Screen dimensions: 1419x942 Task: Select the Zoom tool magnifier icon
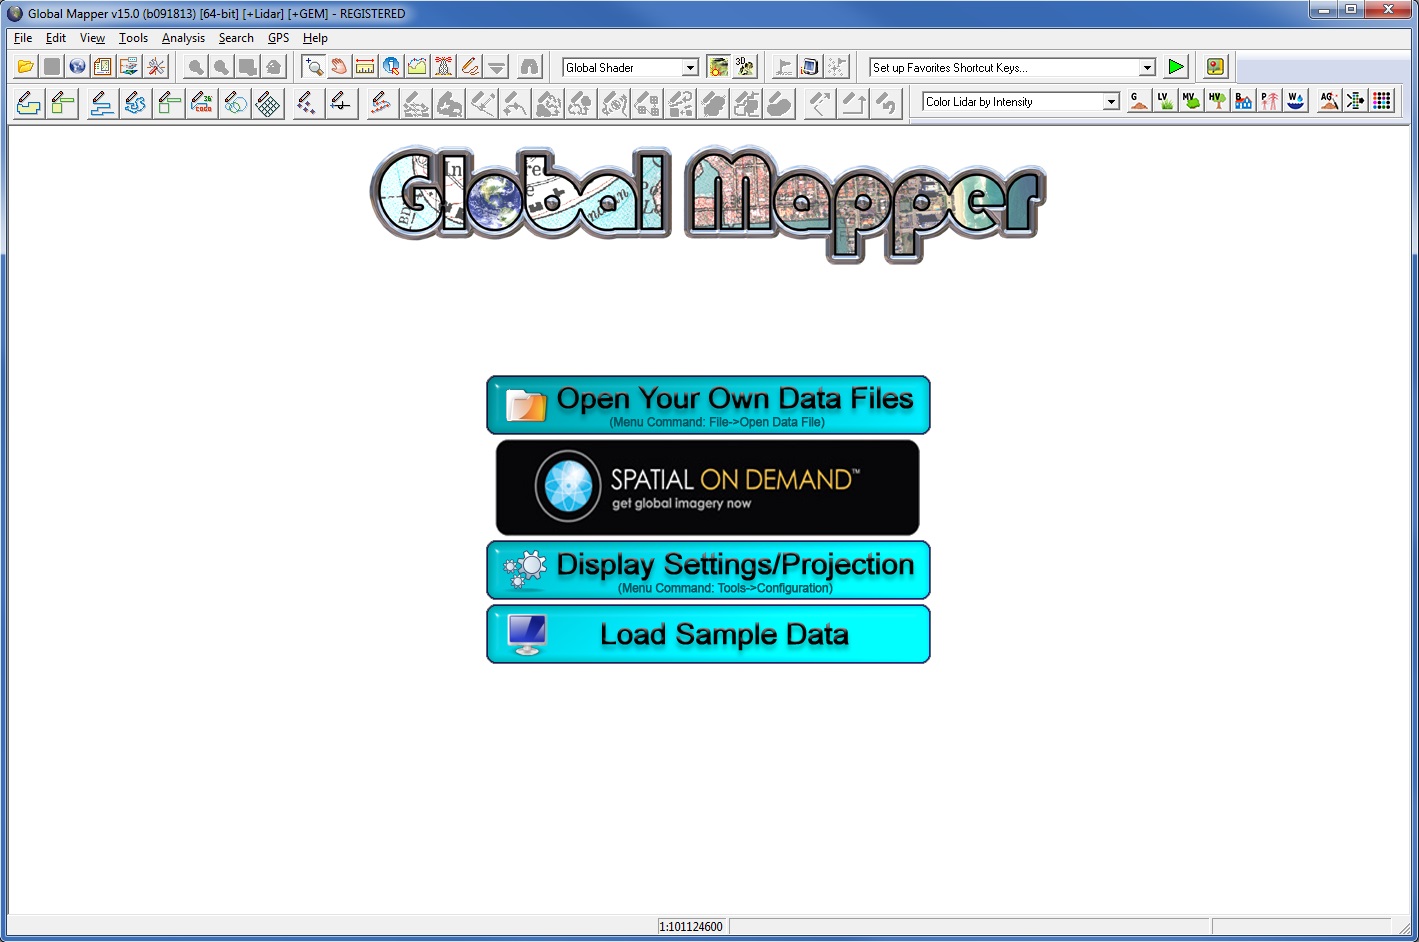point(314,67)
